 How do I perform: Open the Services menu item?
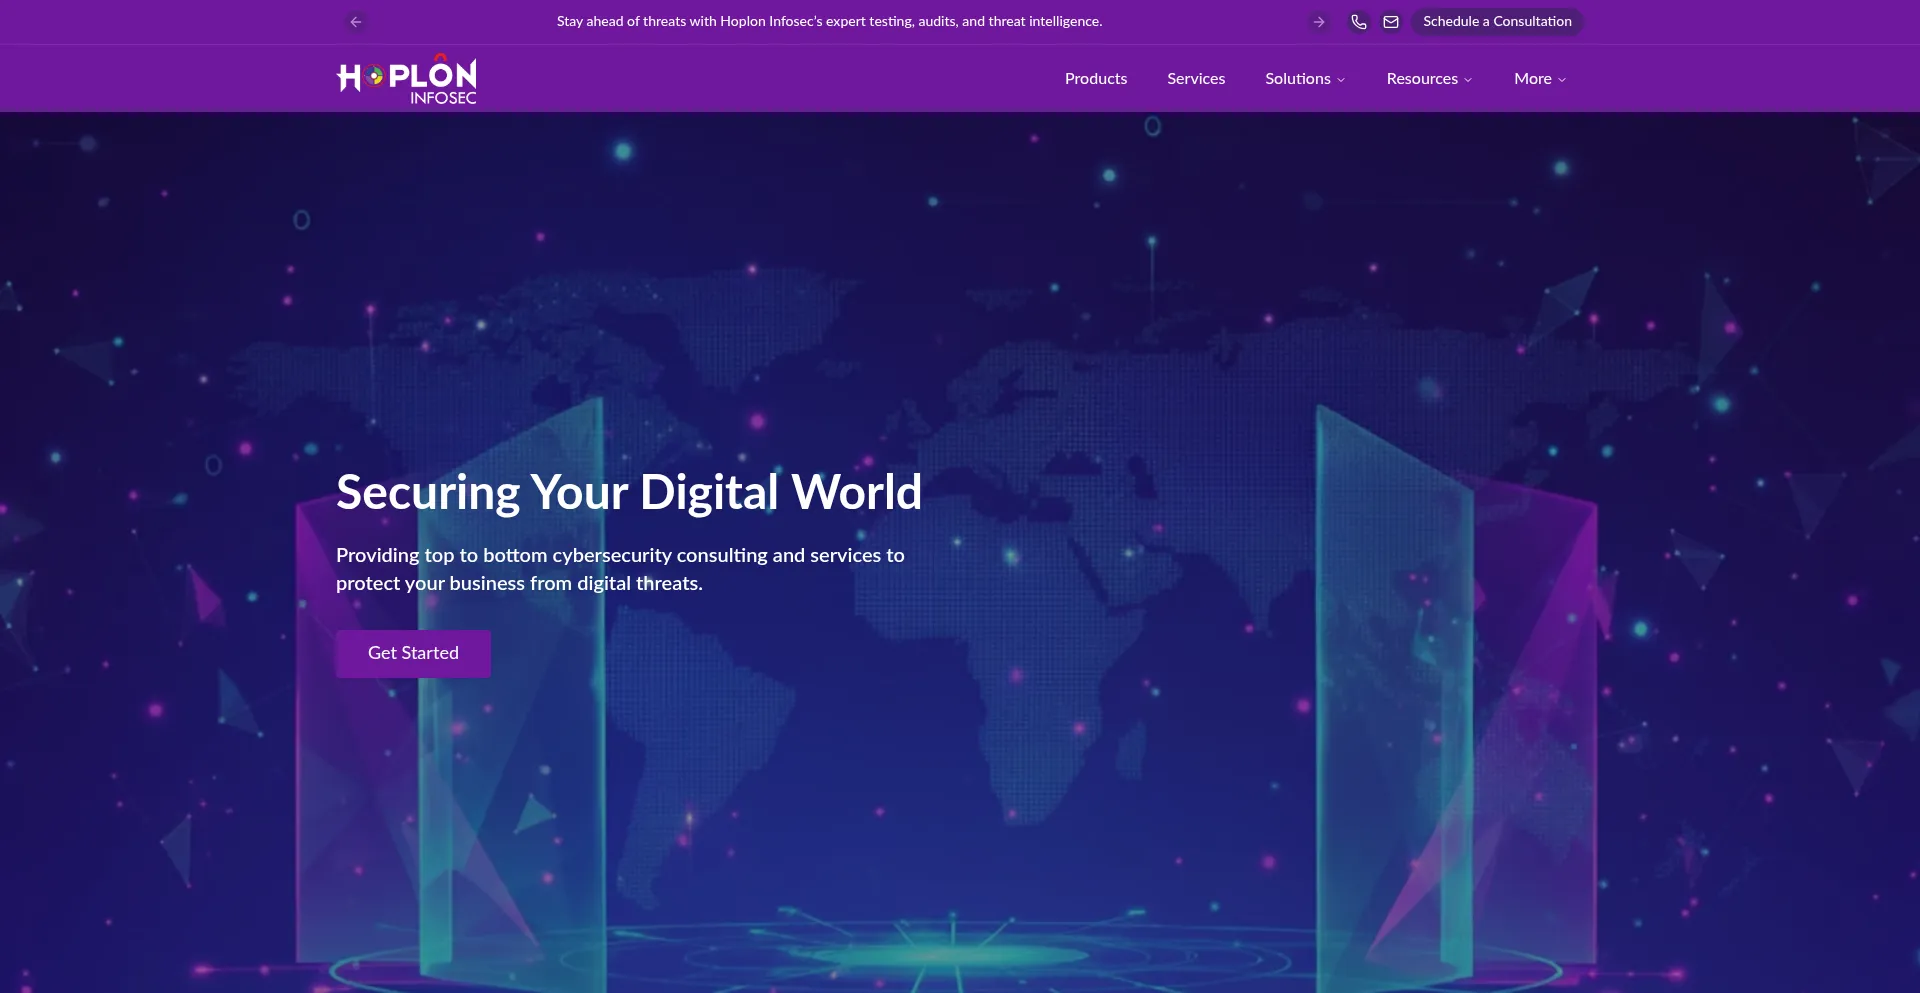pyautogui.click(x=1195, y=79)
